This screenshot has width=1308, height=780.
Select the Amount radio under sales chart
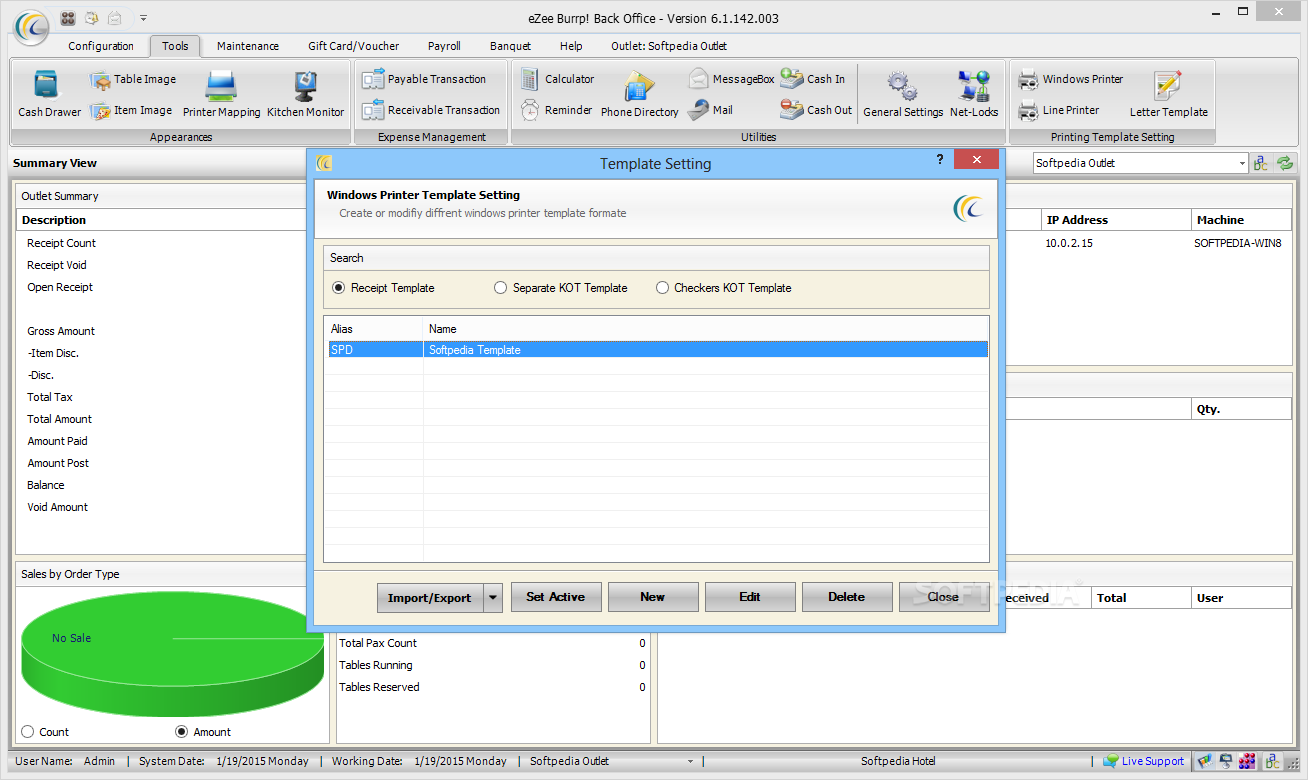coord(181,732)
